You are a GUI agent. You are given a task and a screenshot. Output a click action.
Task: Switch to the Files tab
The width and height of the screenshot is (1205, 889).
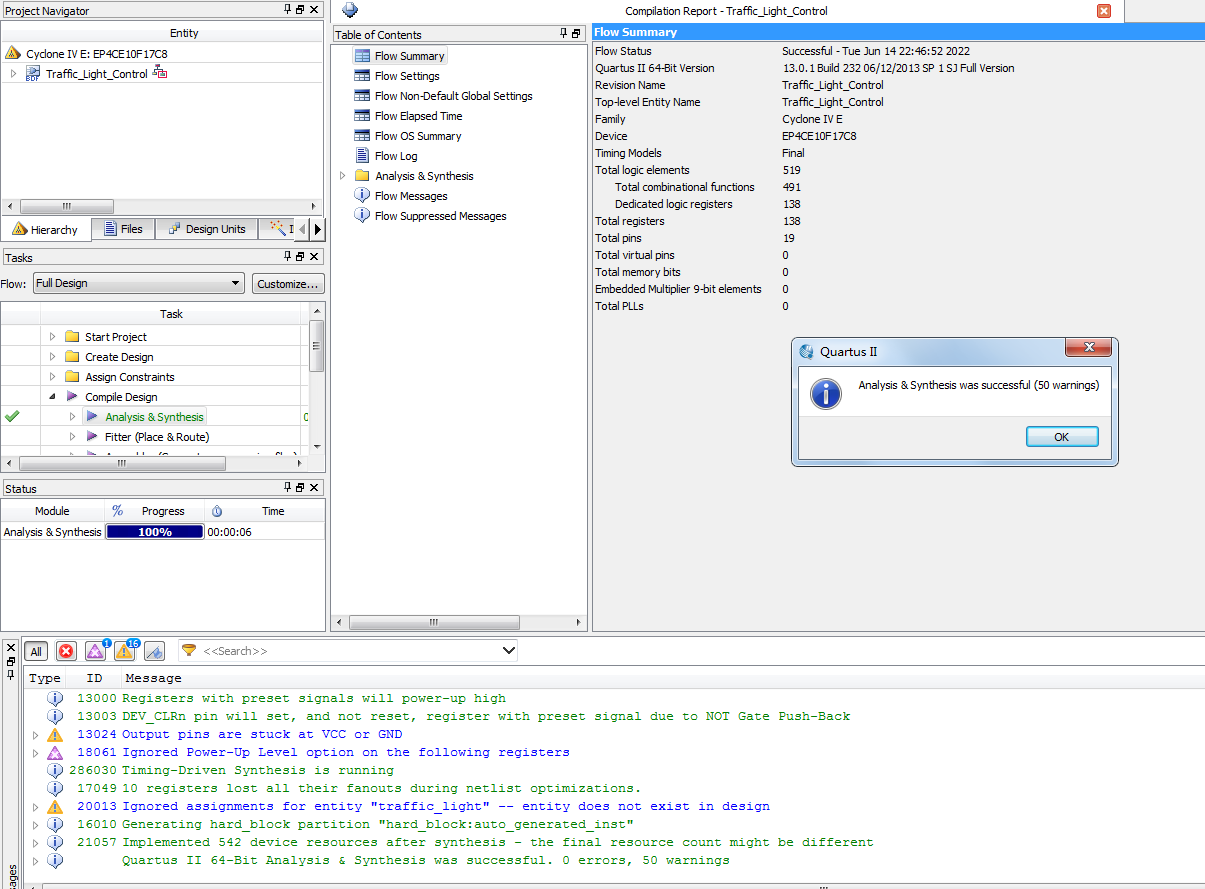123,229
